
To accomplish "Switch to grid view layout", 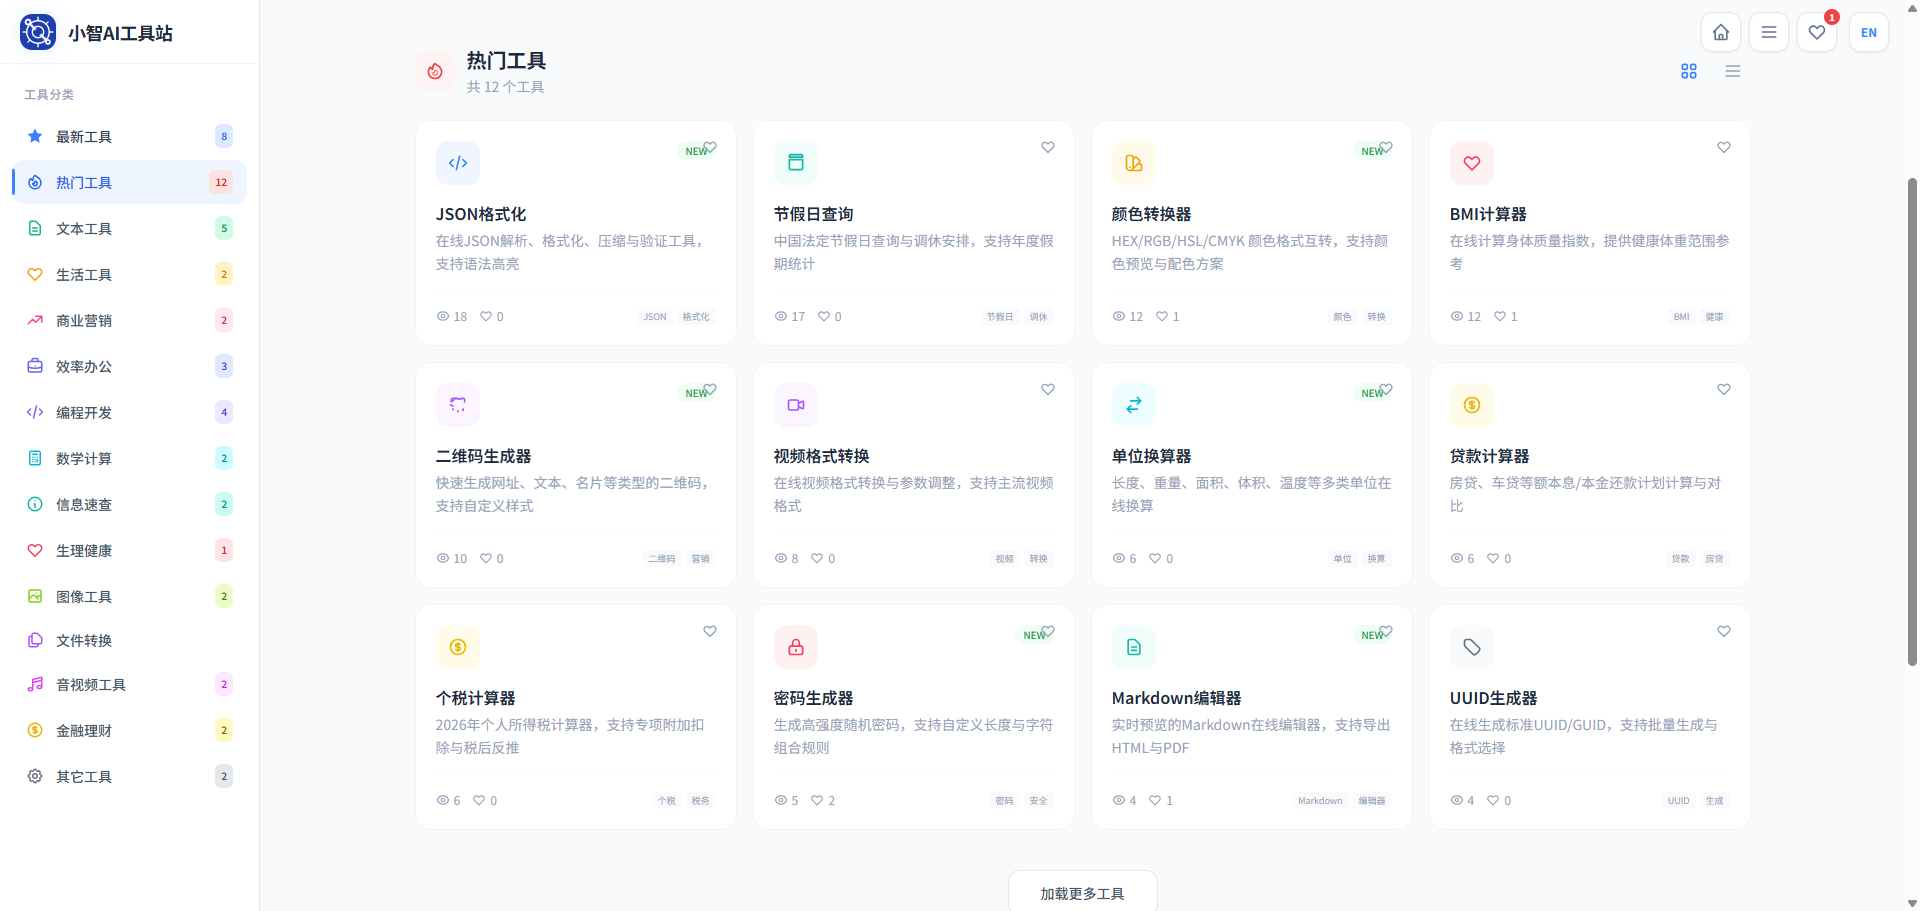I will [x=1689, y=71].
